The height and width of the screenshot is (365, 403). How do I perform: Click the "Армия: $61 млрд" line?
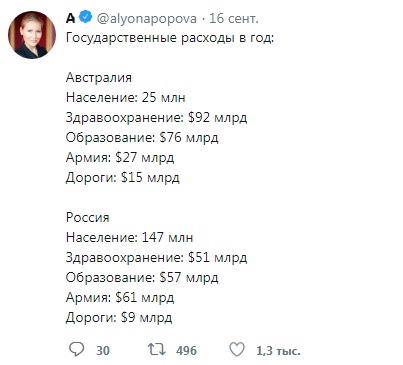[x=120, y=298]
